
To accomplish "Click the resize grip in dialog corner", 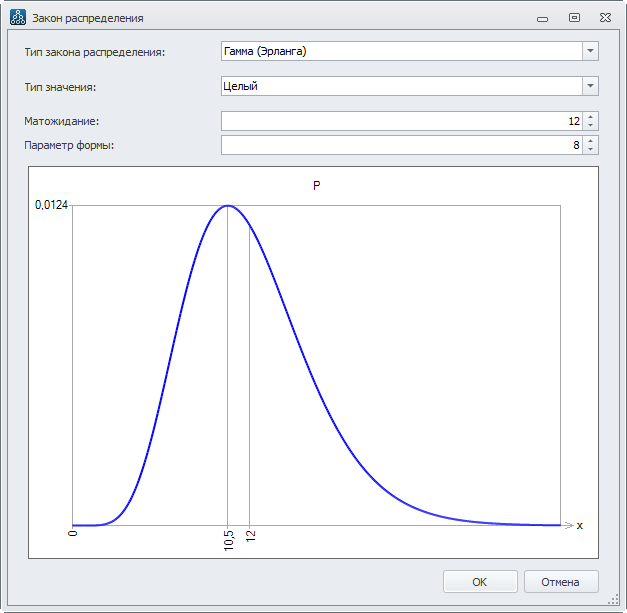I will (619, 605).
